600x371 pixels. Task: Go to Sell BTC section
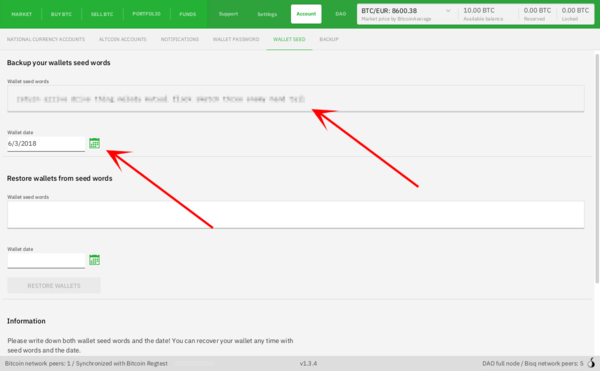[x=102, y=14]
